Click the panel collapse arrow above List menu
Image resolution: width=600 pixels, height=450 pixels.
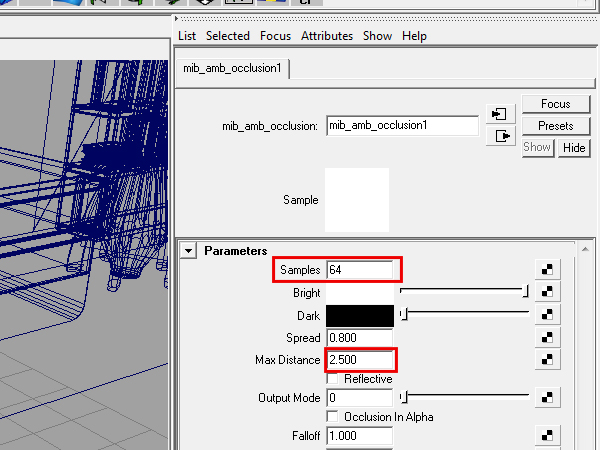pos(176,18)
